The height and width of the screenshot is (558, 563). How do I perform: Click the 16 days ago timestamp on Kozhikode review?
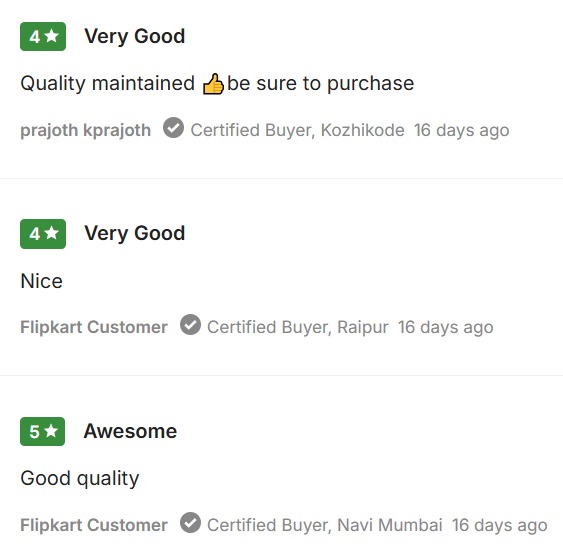[461, 130]
